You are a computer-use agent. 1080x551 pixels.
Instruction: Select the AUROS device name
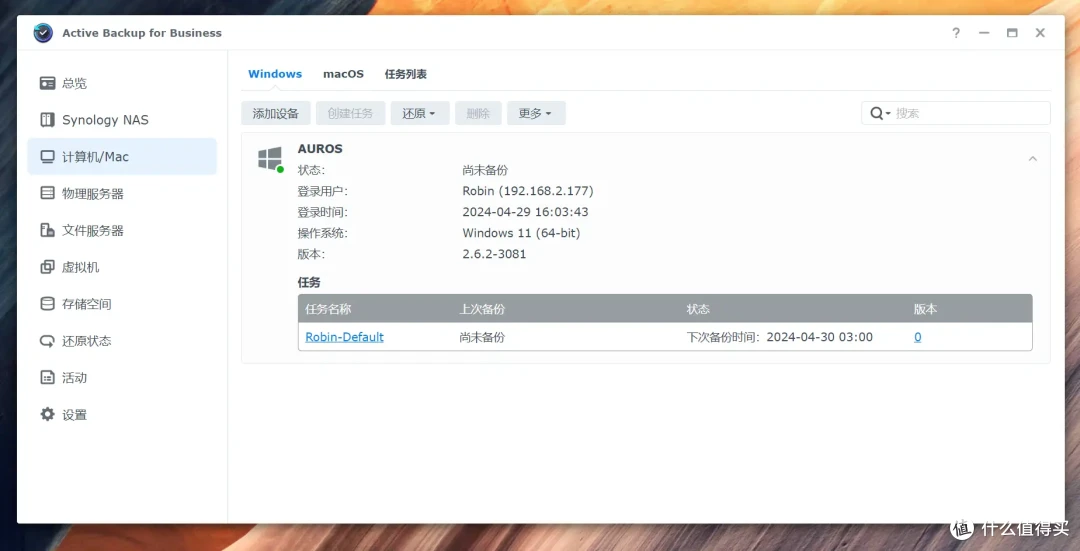tap(320, 149)
